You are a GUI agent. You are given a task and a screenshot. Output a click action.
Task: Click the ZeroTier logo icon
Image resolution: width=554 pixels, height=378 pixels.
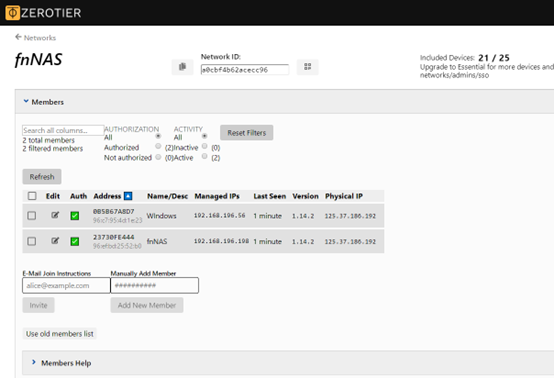[x=12, y=13]
